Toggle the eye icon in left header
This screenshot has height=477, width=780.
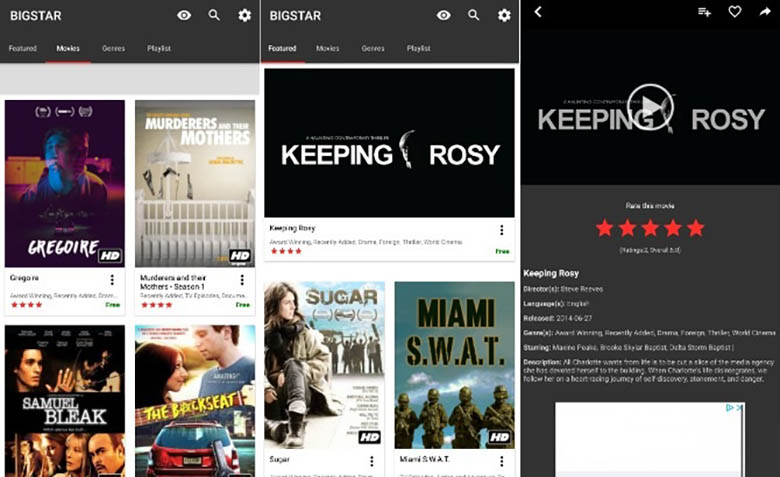(x=184, y=15)
